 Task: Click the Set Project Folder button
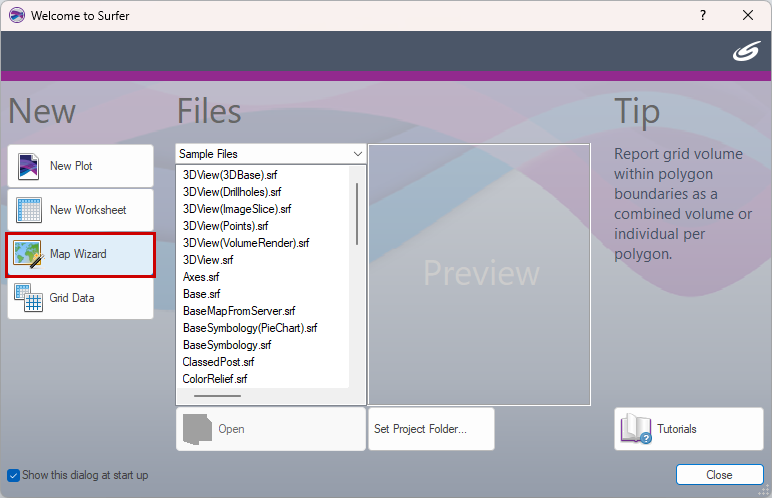pos(431,429)
